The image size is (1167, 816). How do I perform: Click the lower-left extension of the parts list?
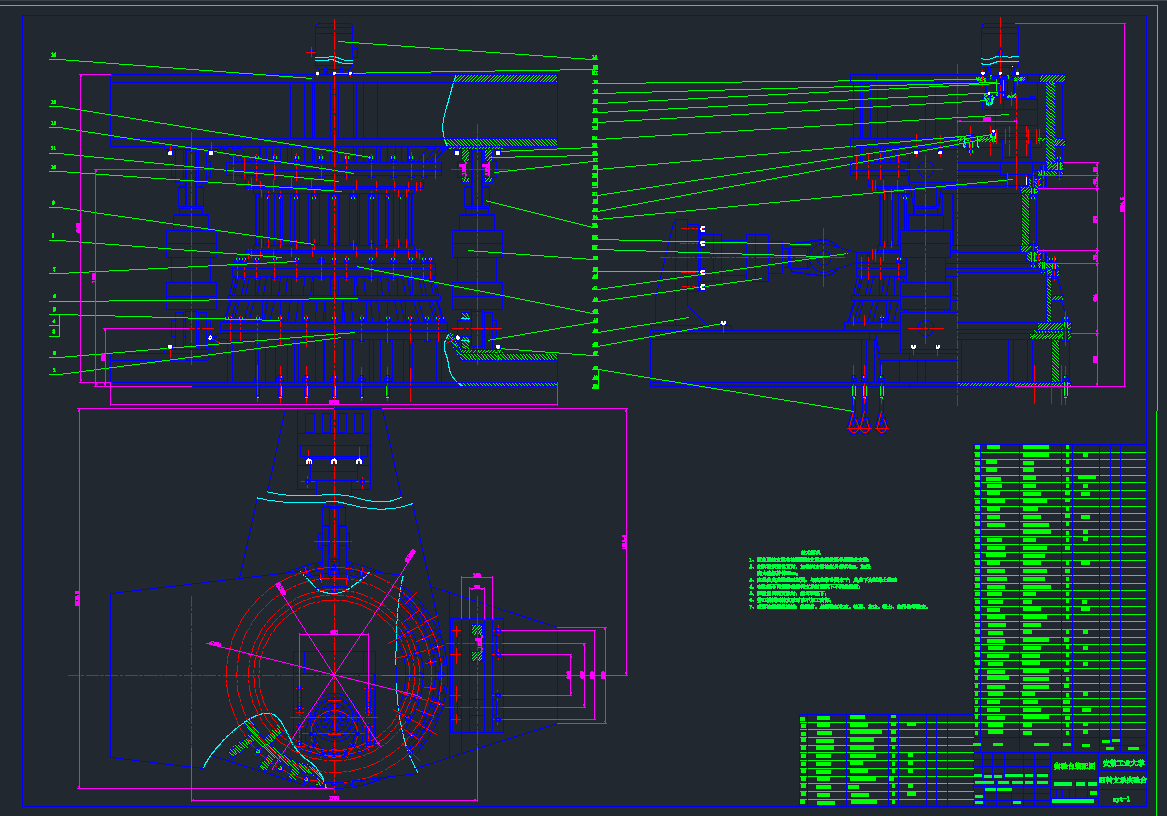coord(887,759)
